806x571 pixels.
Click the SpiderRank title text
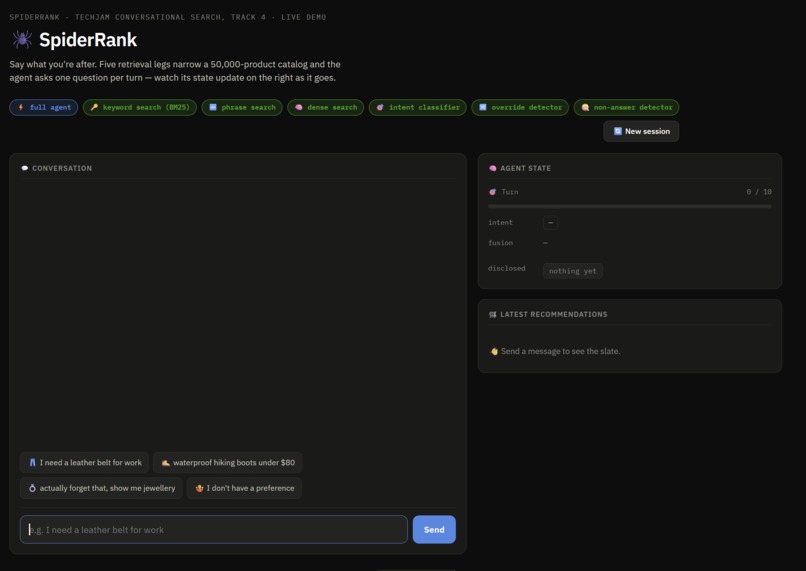[x=88, y=40]
